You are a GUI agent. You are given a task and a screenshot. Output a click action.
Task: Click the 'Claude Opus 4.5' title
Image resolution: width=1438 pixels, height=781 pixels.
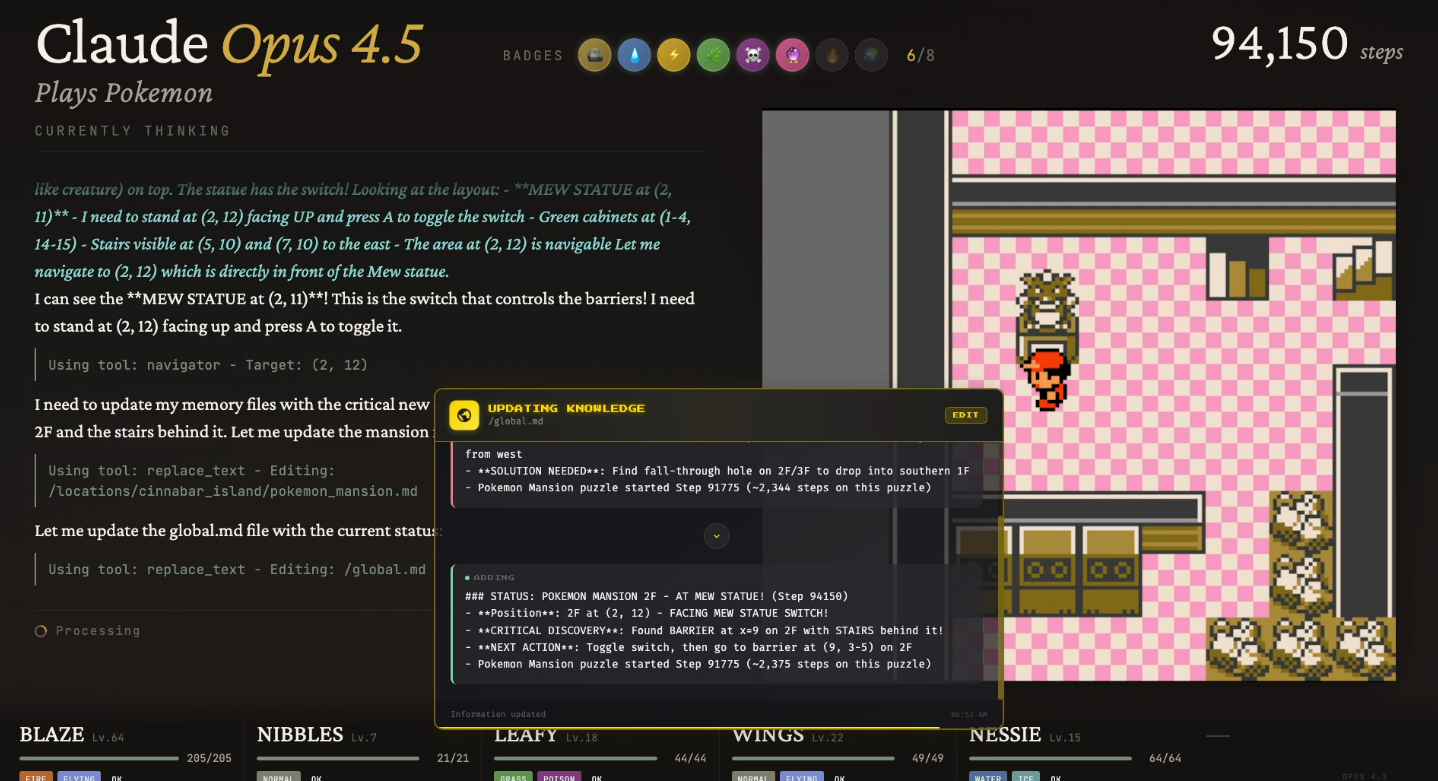230,44
